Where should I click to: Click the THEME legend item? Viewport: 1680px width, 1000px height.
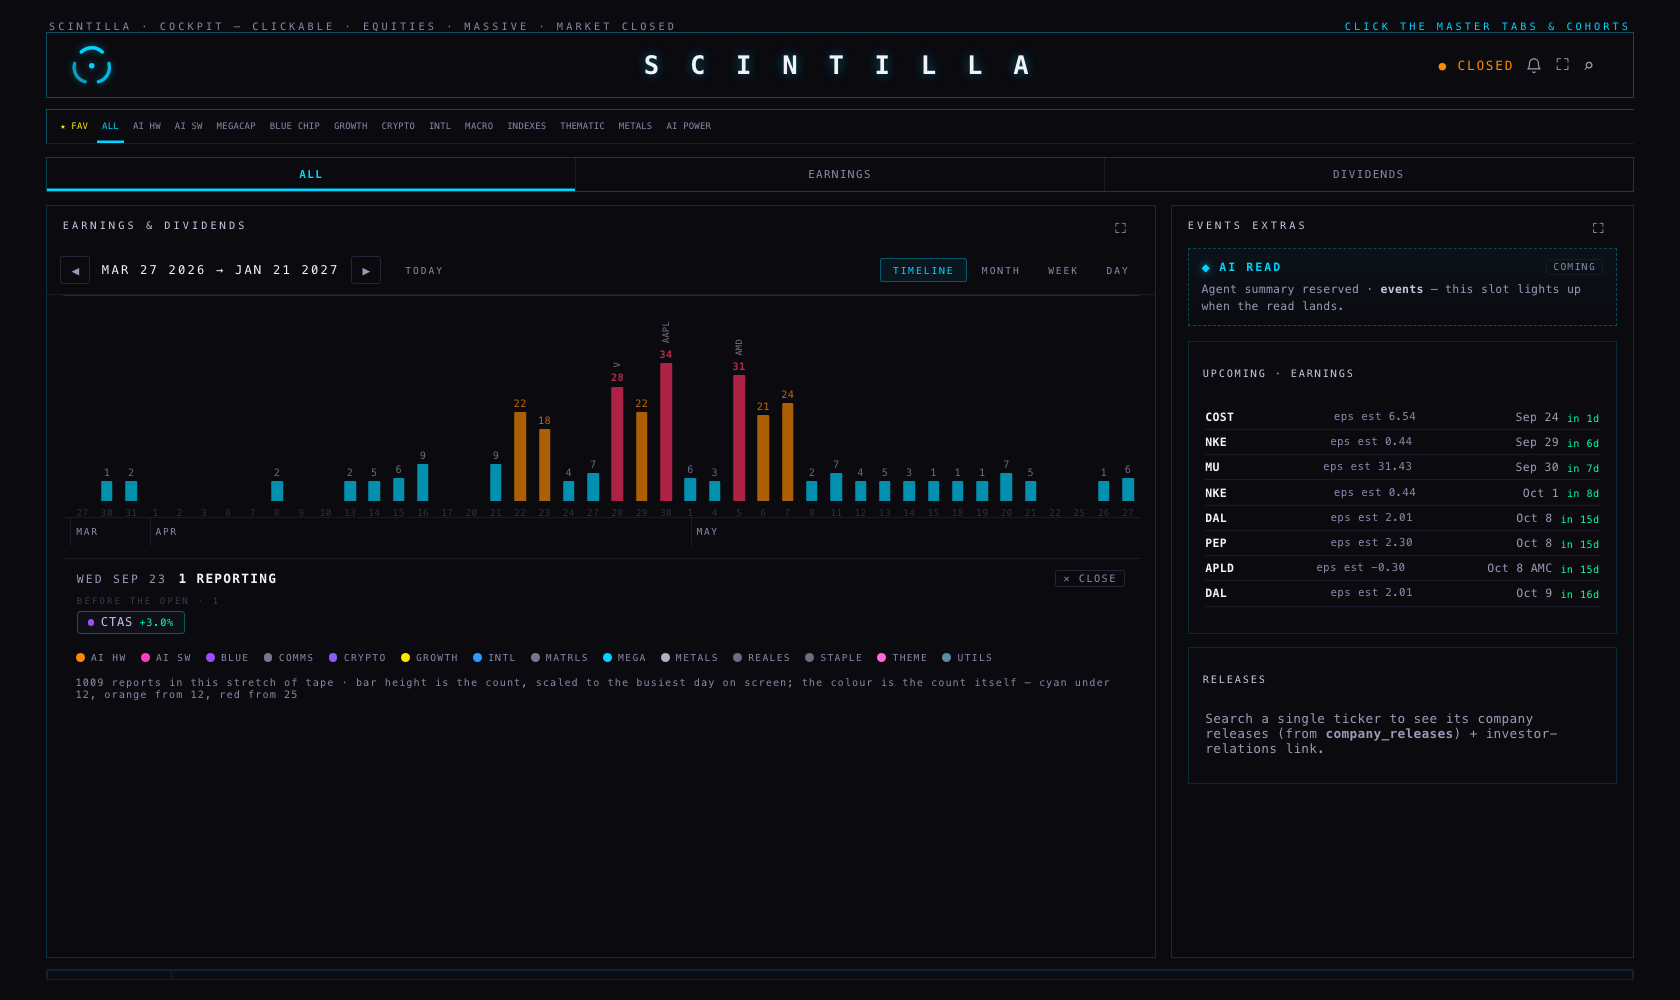pos(902,658)
